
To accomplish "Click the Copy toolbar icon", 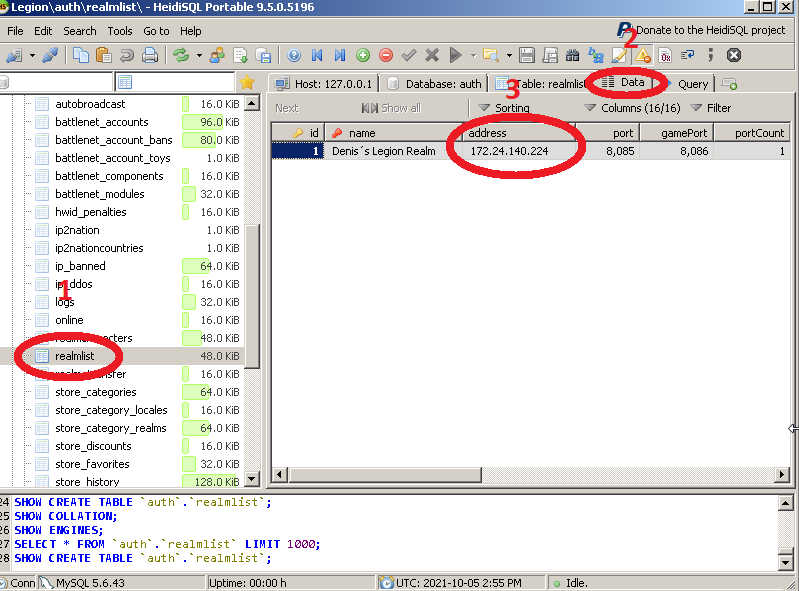I will pos(80,56).
